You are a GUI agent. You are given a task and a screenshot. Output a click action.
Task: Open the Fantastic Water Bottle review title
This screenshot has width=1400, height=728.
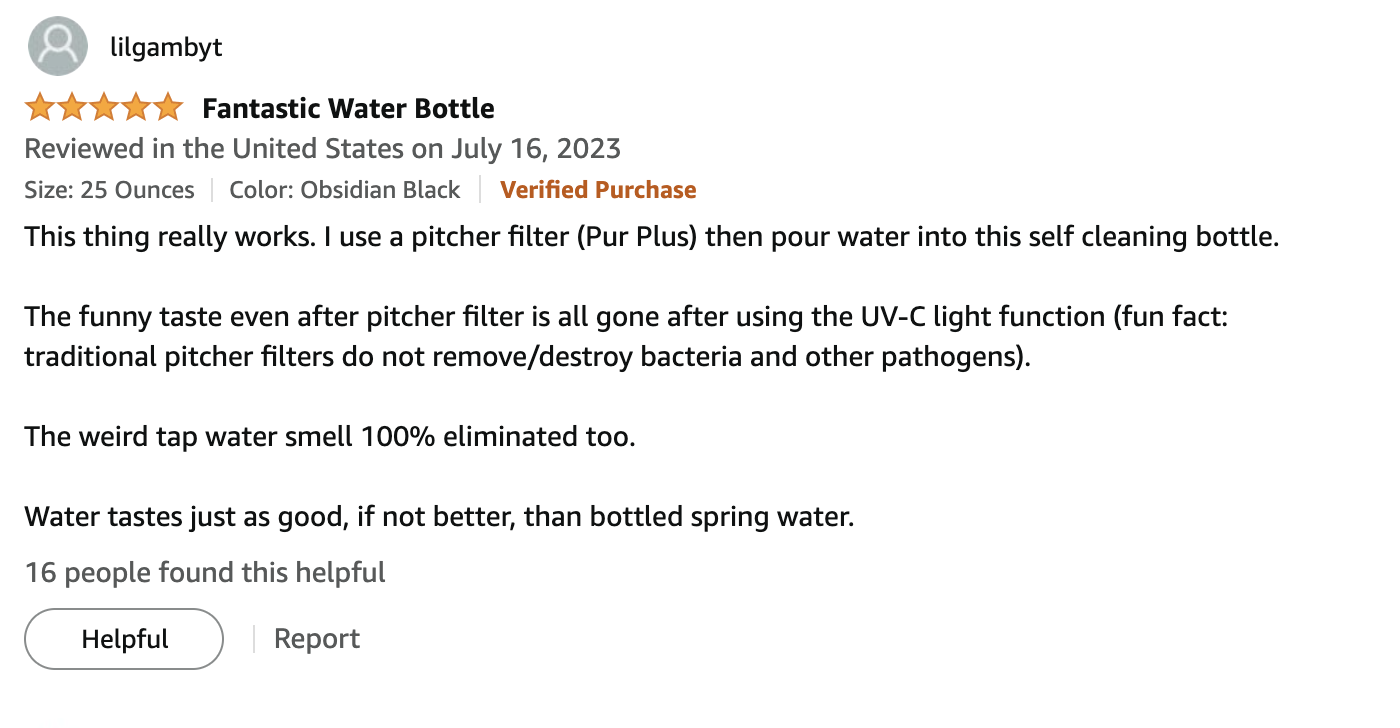[348, 108]
